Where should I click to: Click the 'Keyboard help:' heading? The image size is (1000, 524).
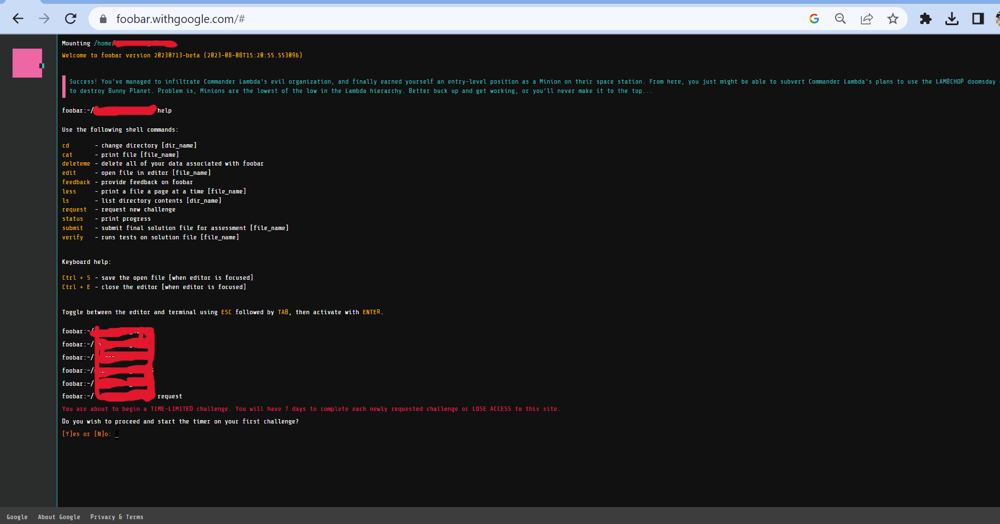(x=87, y=262)
